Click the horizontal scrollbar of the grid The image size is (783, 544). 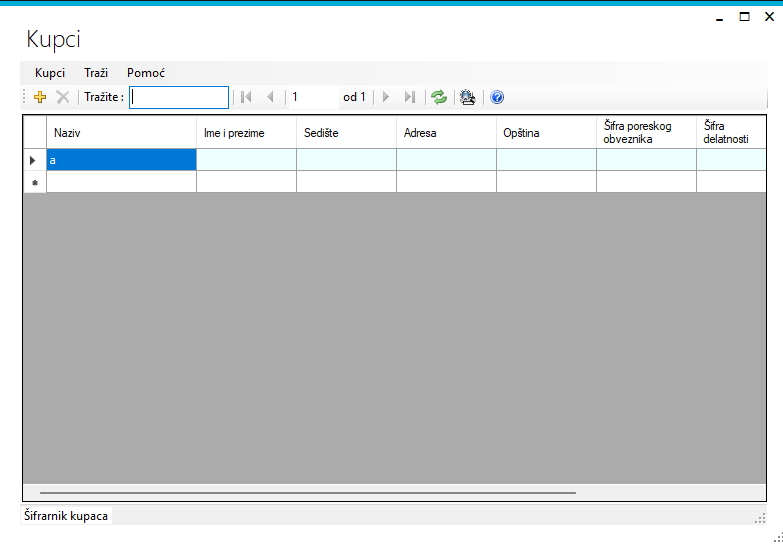click(x=308, y=493)
